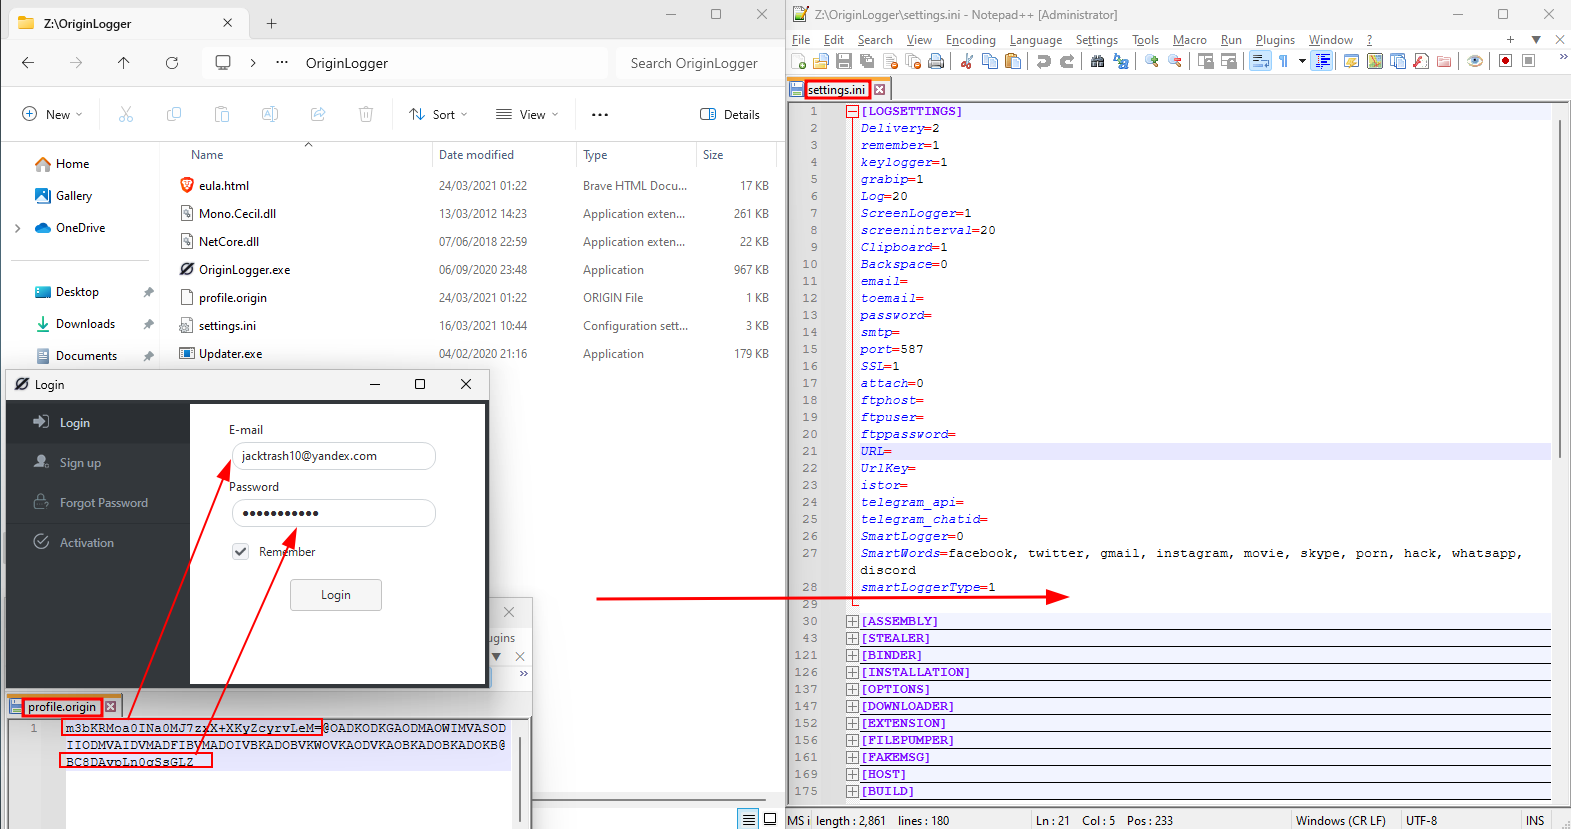Refresh the OriginLogger folder view
Image resolution: width=1571 pixels, height=829 pixels.
pos(172,62)
